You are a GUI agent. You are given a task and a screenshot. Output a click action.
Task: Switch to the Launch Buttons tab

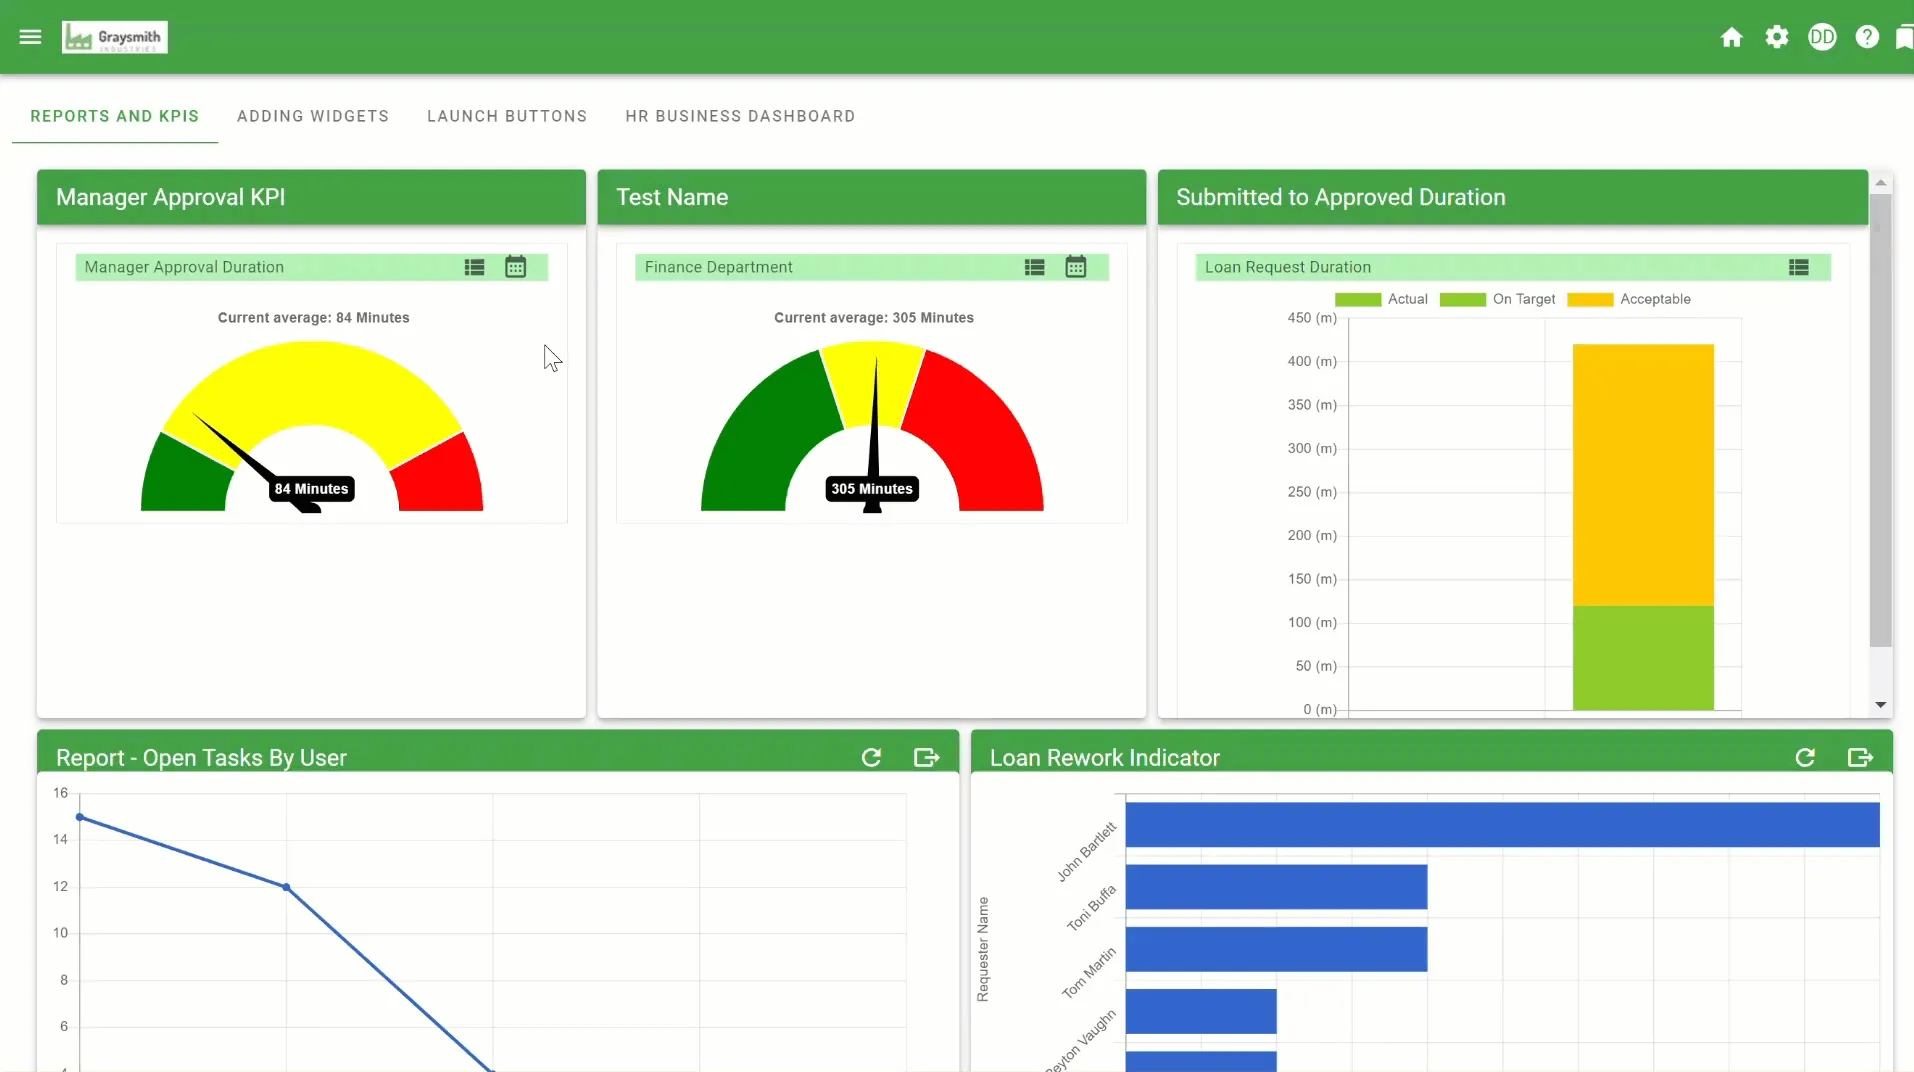(x=507, y=116)
